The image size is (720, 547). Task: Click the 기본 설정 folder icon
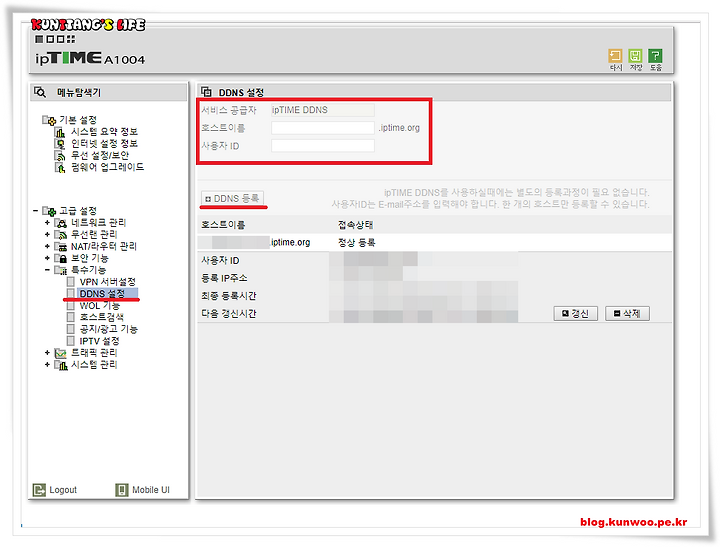click(x=49, y=120)
